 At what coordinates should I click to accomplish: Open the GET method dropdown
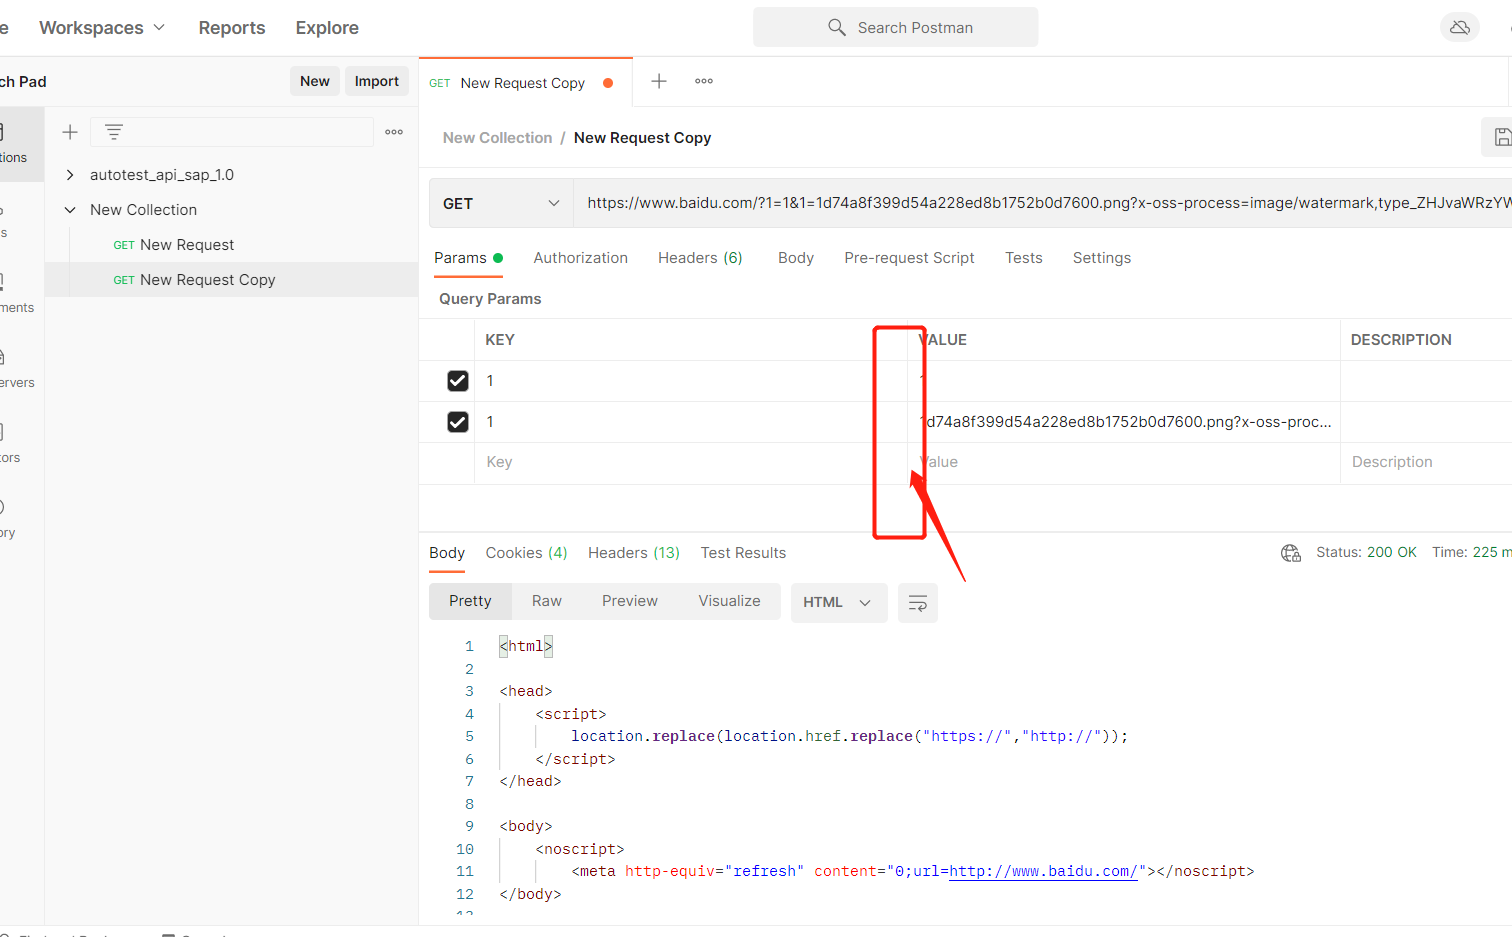click(501, 203)
